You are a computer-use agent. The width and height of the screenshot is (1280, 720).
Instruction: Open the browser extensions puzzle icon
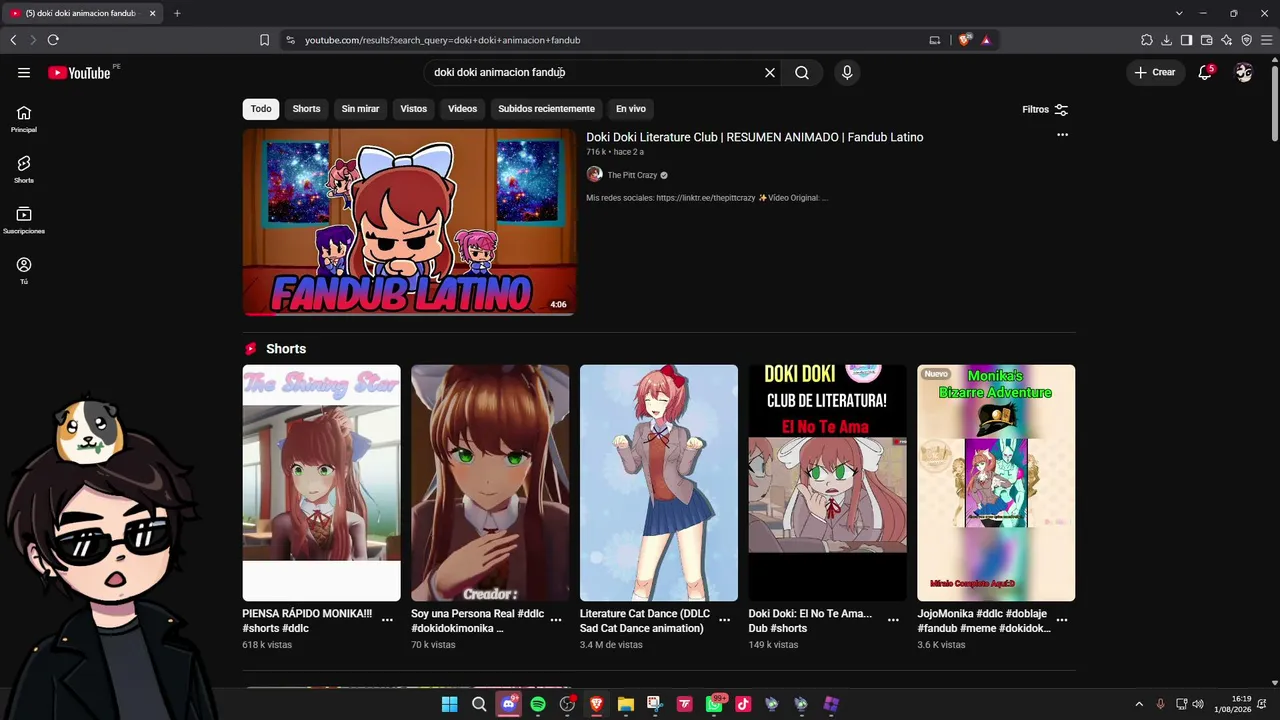point(1147,40)
